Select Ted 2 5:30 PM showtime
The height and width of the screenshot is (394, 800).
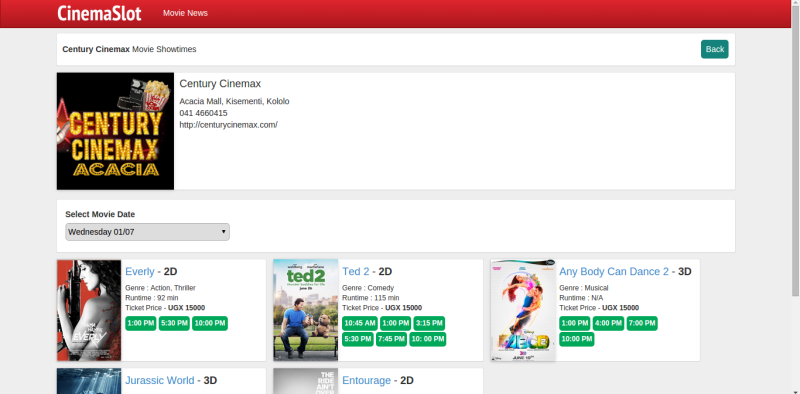[x=358, y=339]
